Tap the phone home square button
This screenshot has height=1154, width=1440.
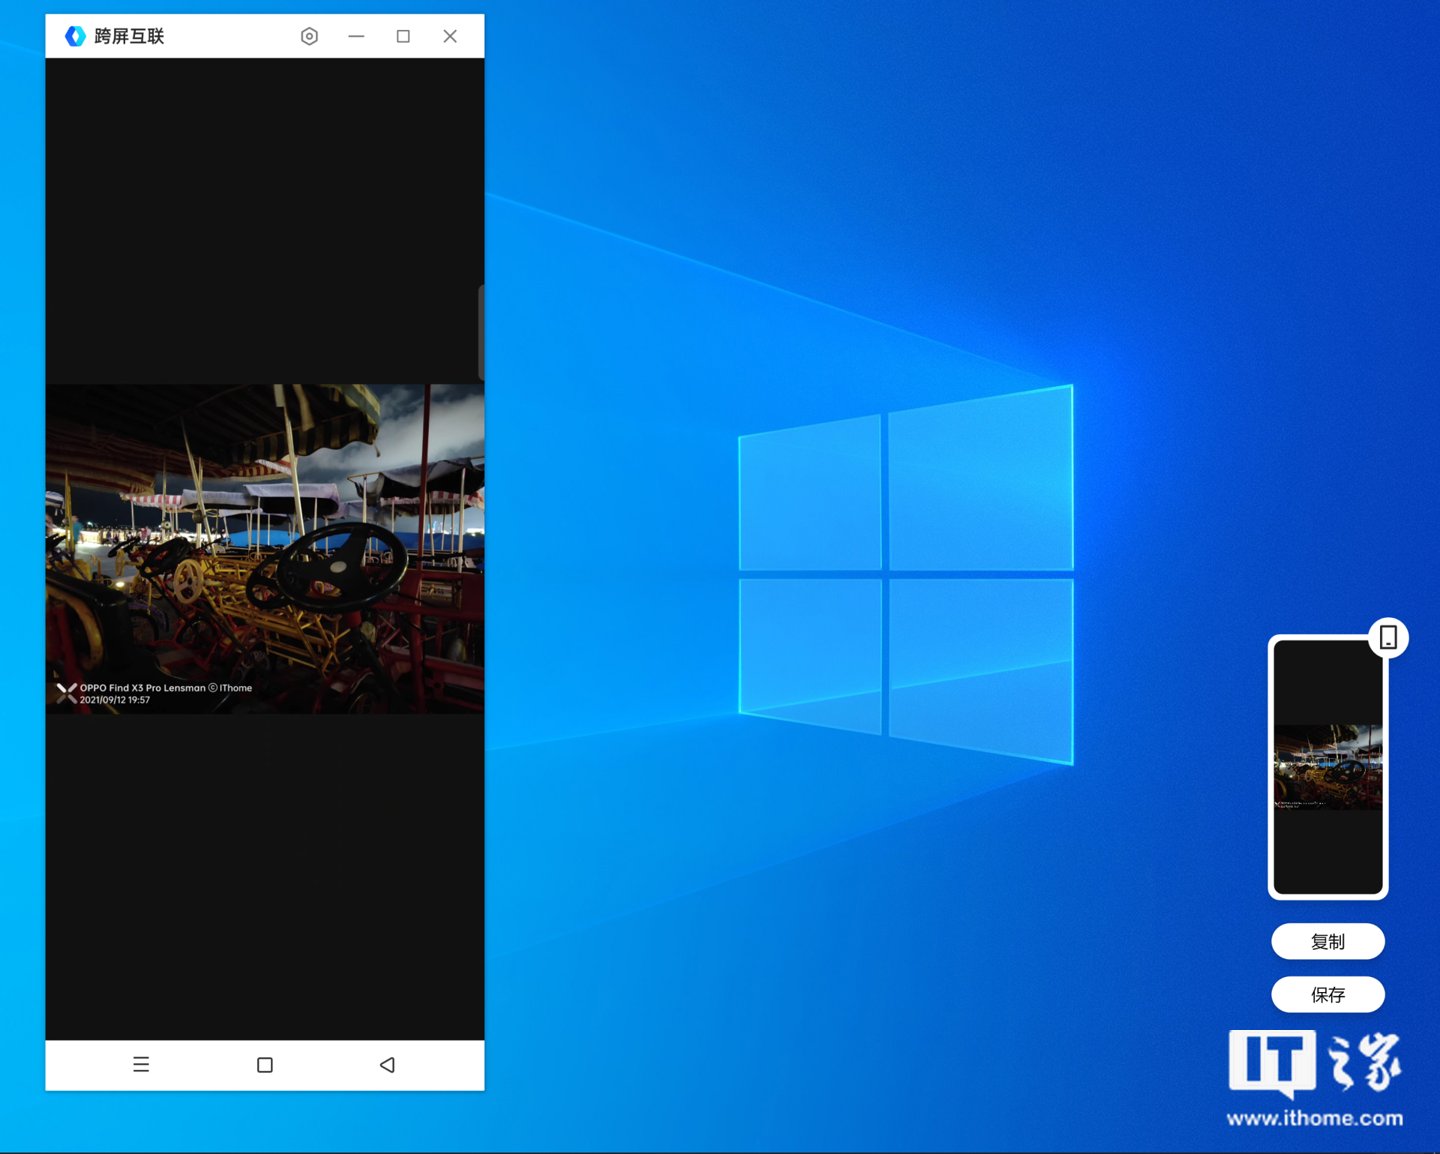tap(265, 1065)
